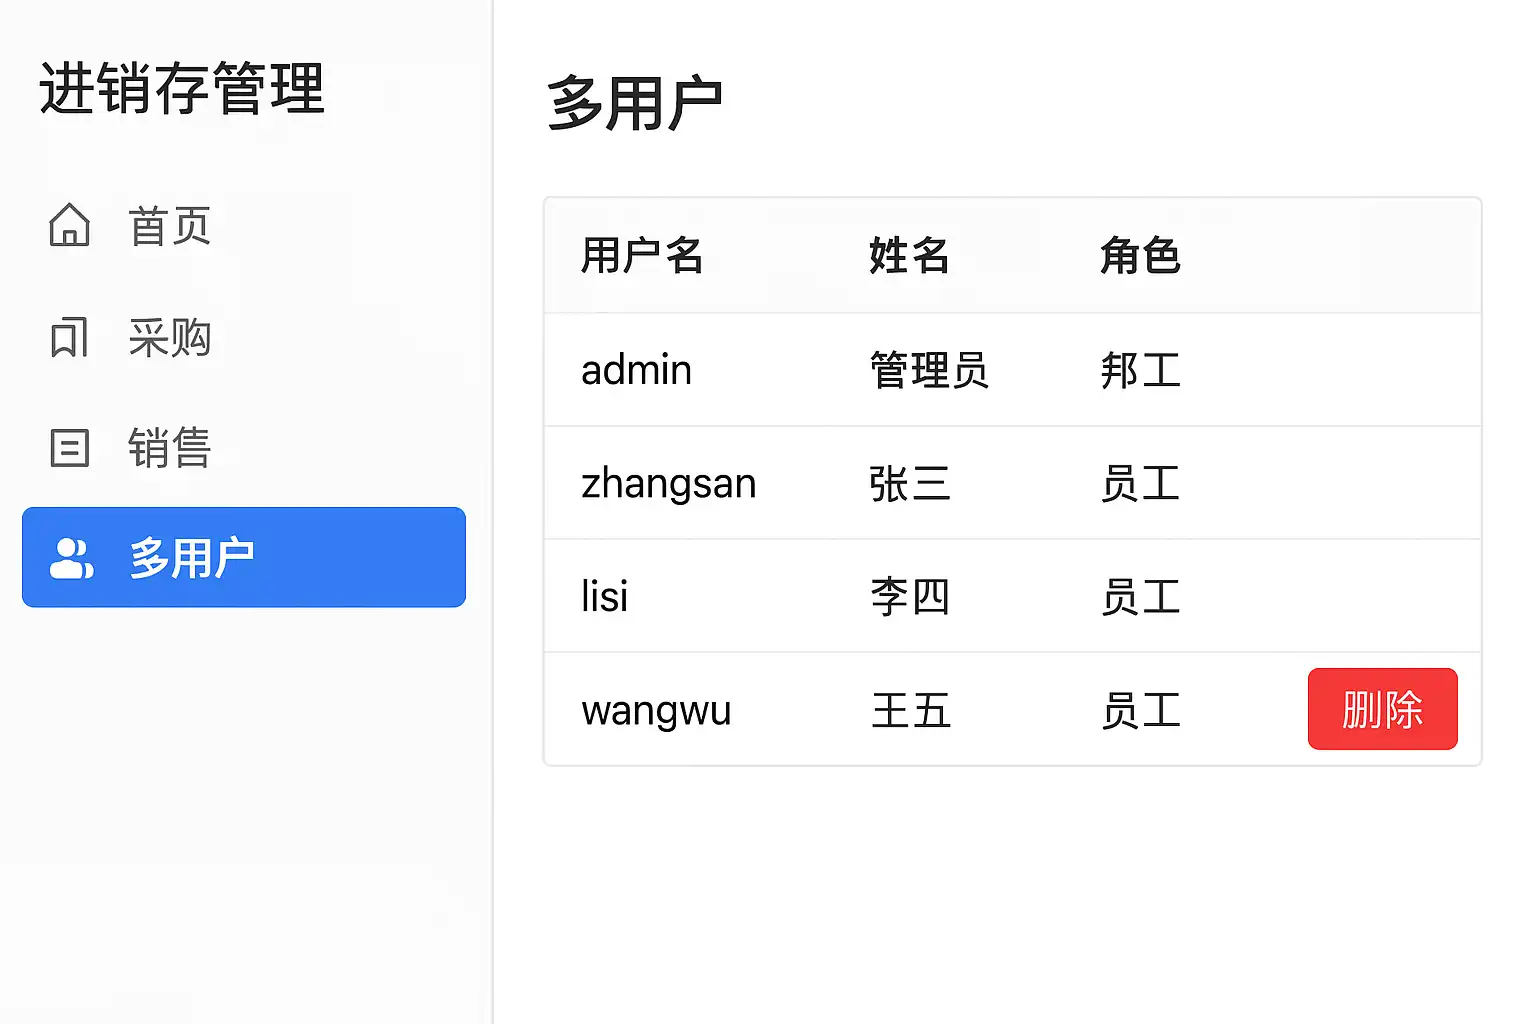Screen dimensions: 1536x1024
Task: Delete the wangwu user with 删除
Action: point(1382,709)
